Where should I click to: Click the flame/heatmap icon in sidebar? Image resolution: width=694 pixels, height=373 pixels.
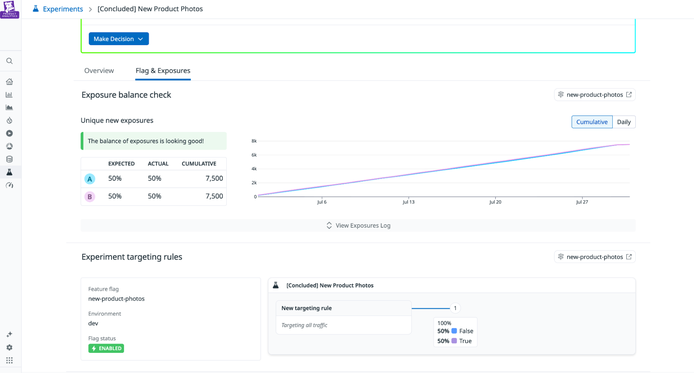click(x=9, y=120)
